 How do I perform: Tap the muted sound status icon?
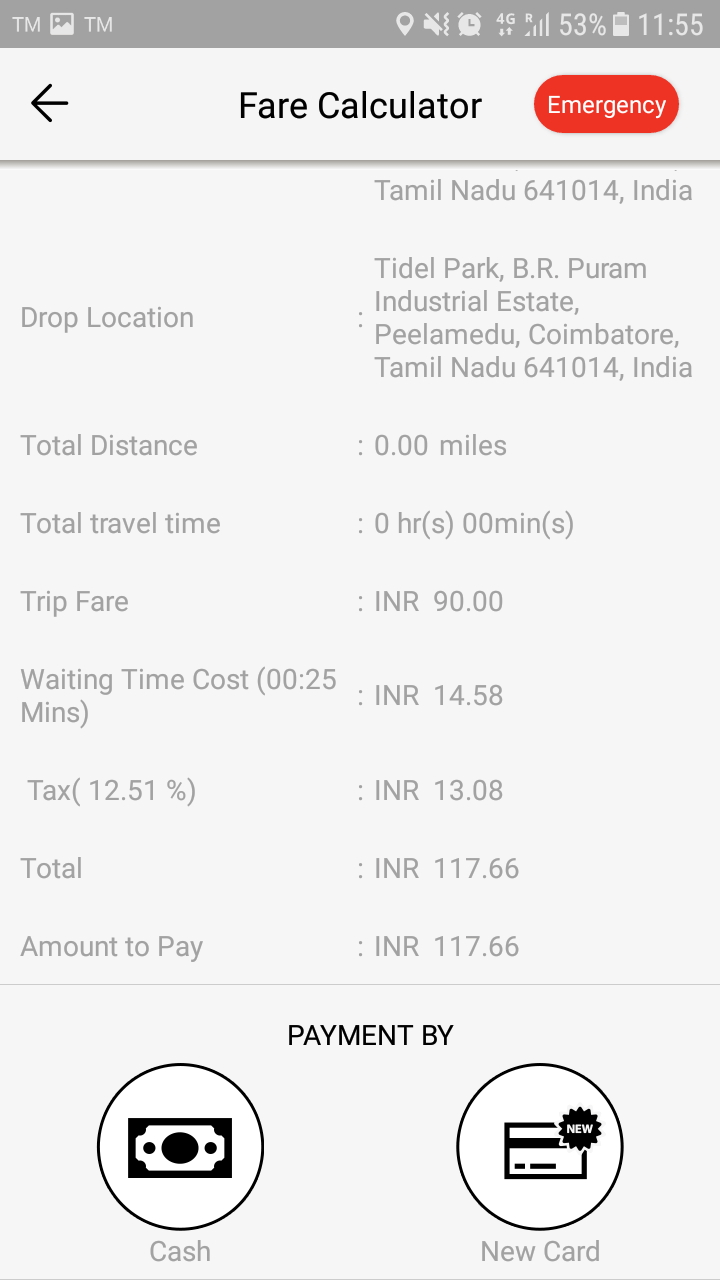point(436,24)
